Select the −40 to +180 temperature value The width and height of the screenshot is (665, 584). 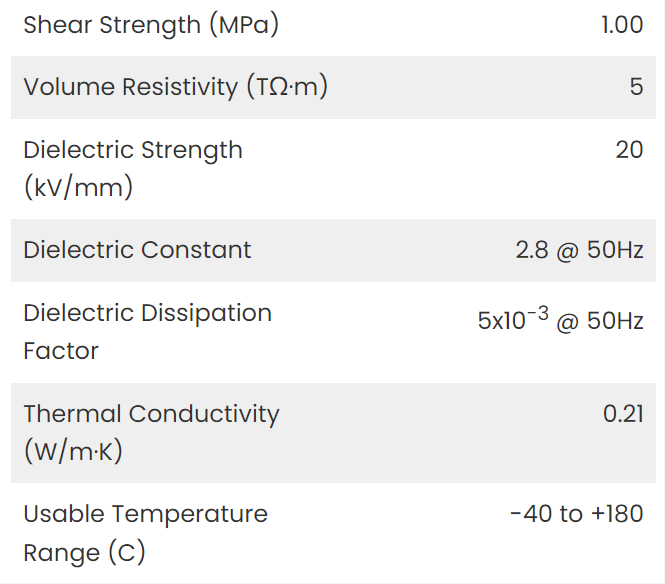coord(577,514)
